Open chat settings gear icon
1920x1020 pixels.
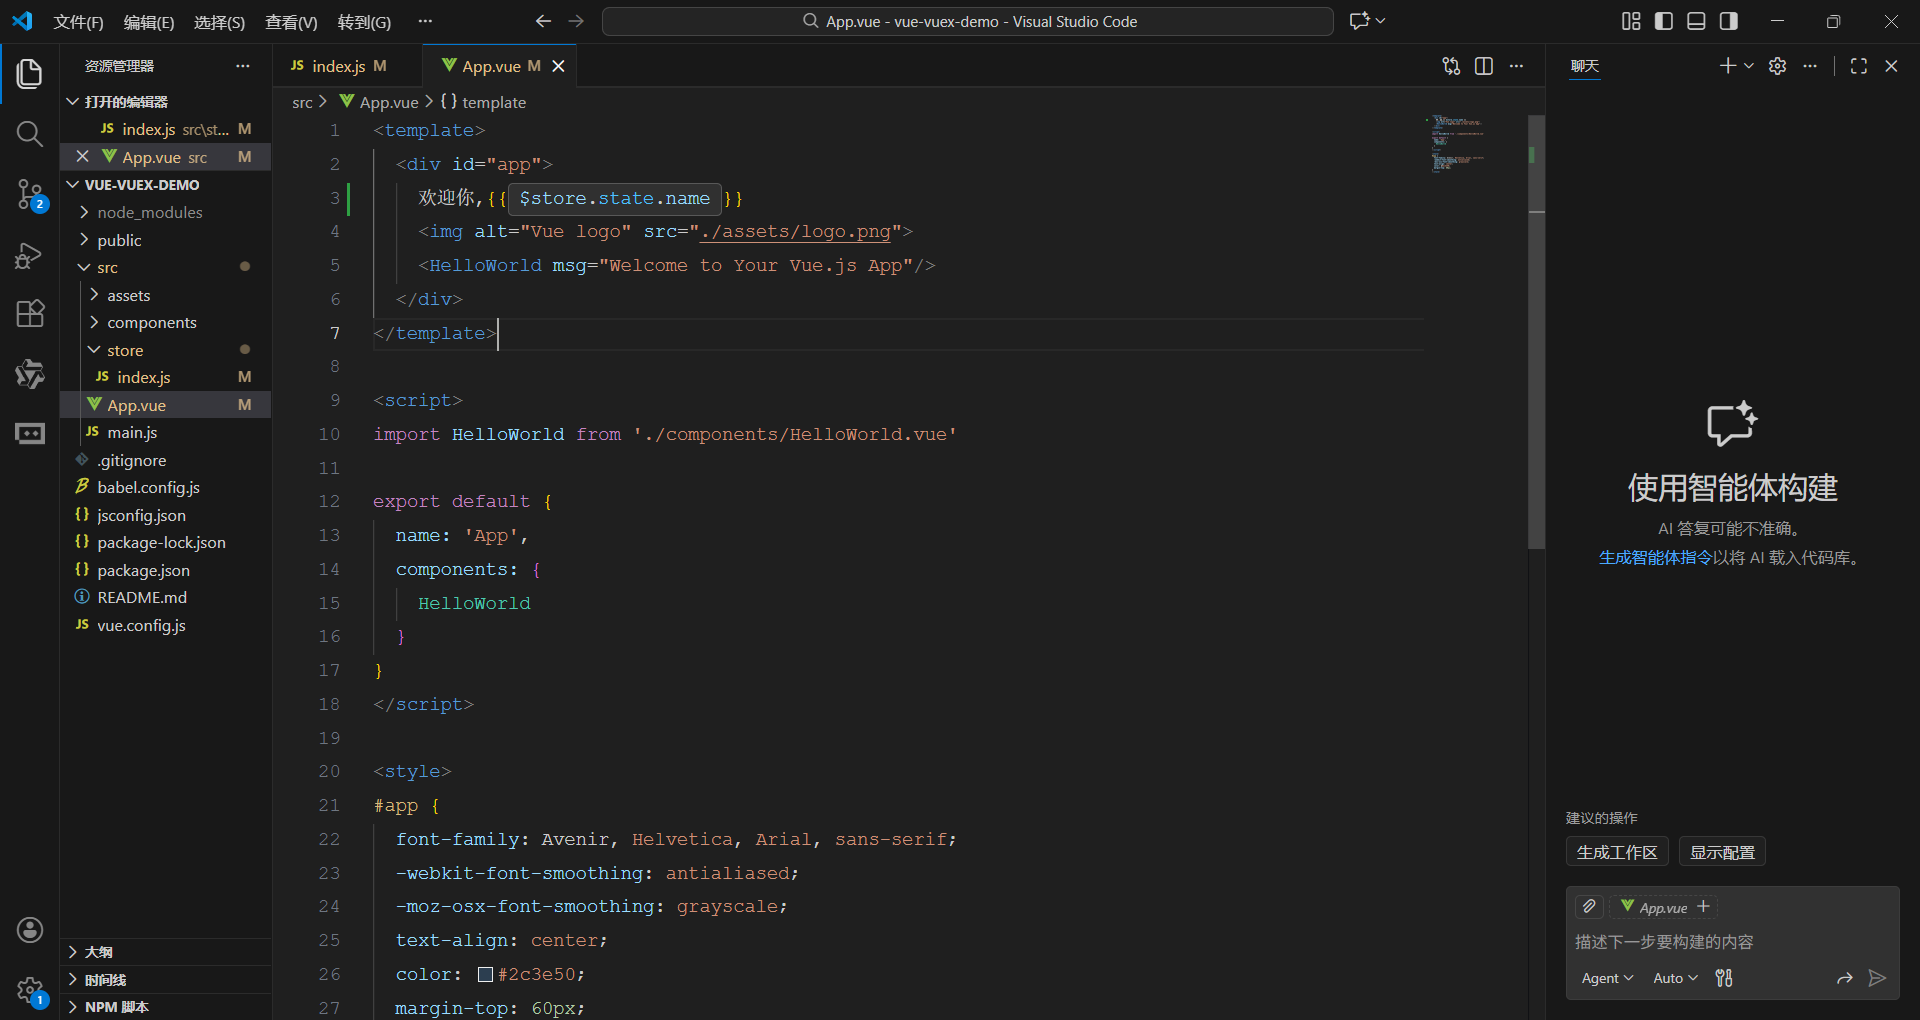coord(1777,66)
